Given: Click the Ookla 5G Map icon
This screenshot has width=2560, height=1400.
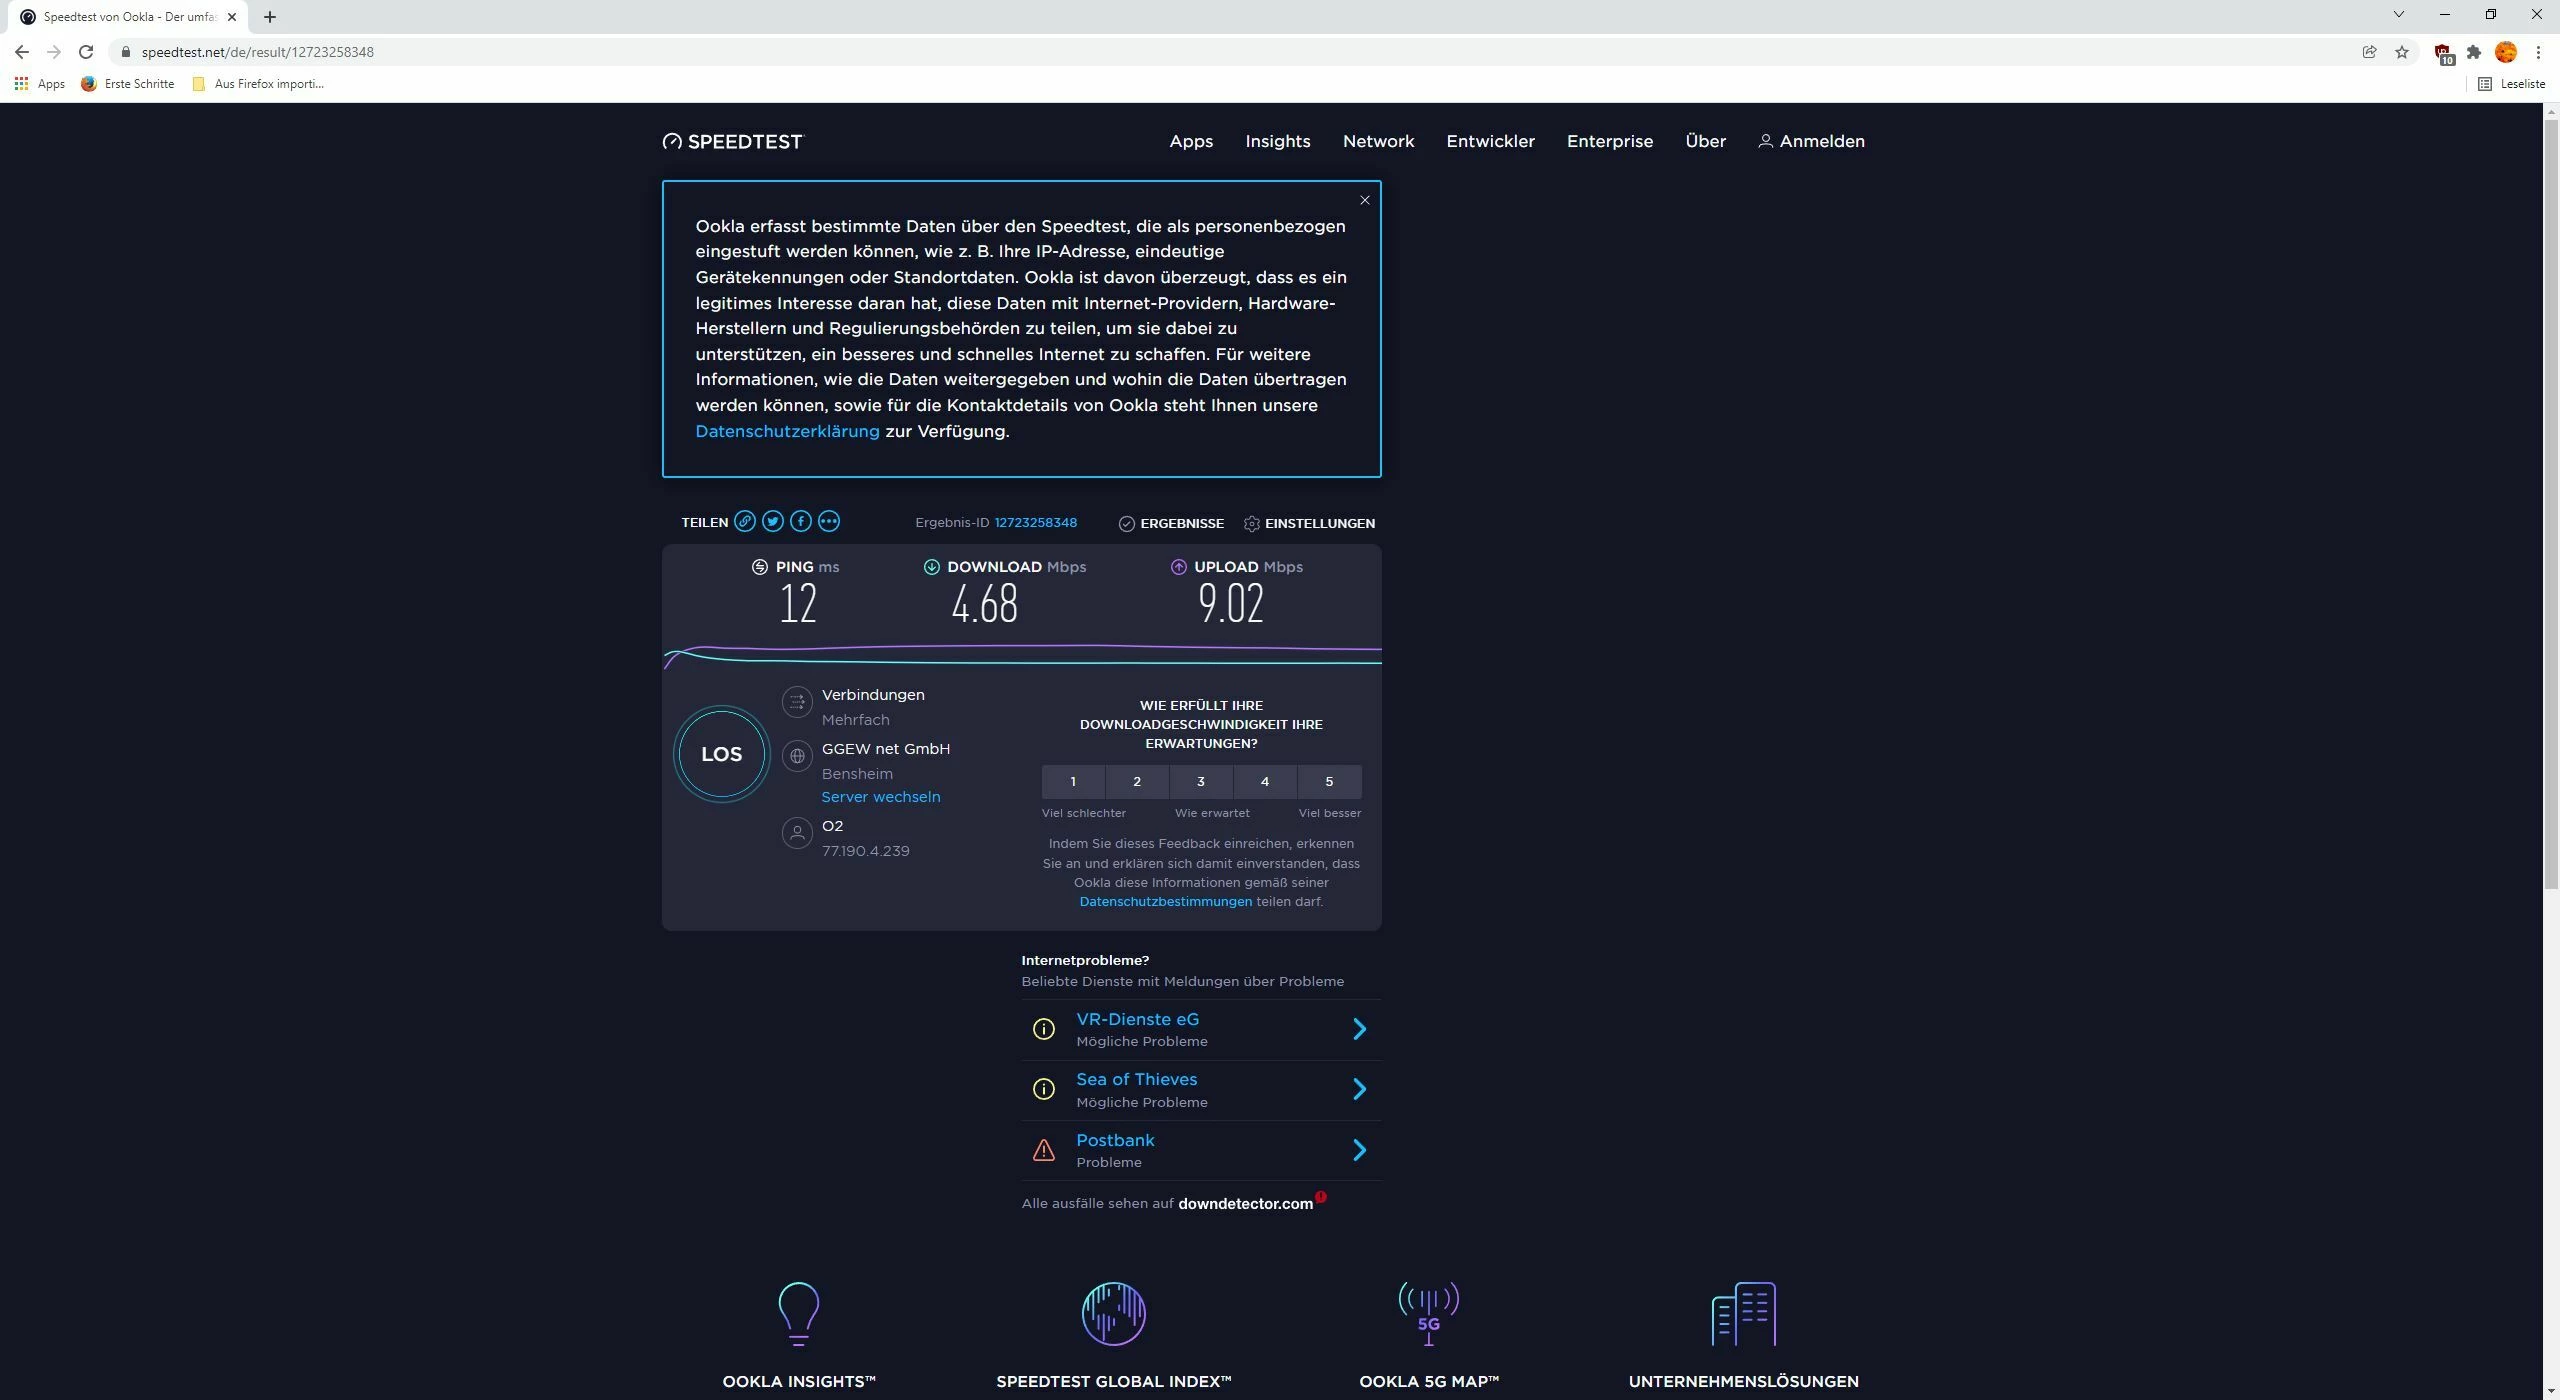Looking at the screenshot, I should [1428, 1313].
